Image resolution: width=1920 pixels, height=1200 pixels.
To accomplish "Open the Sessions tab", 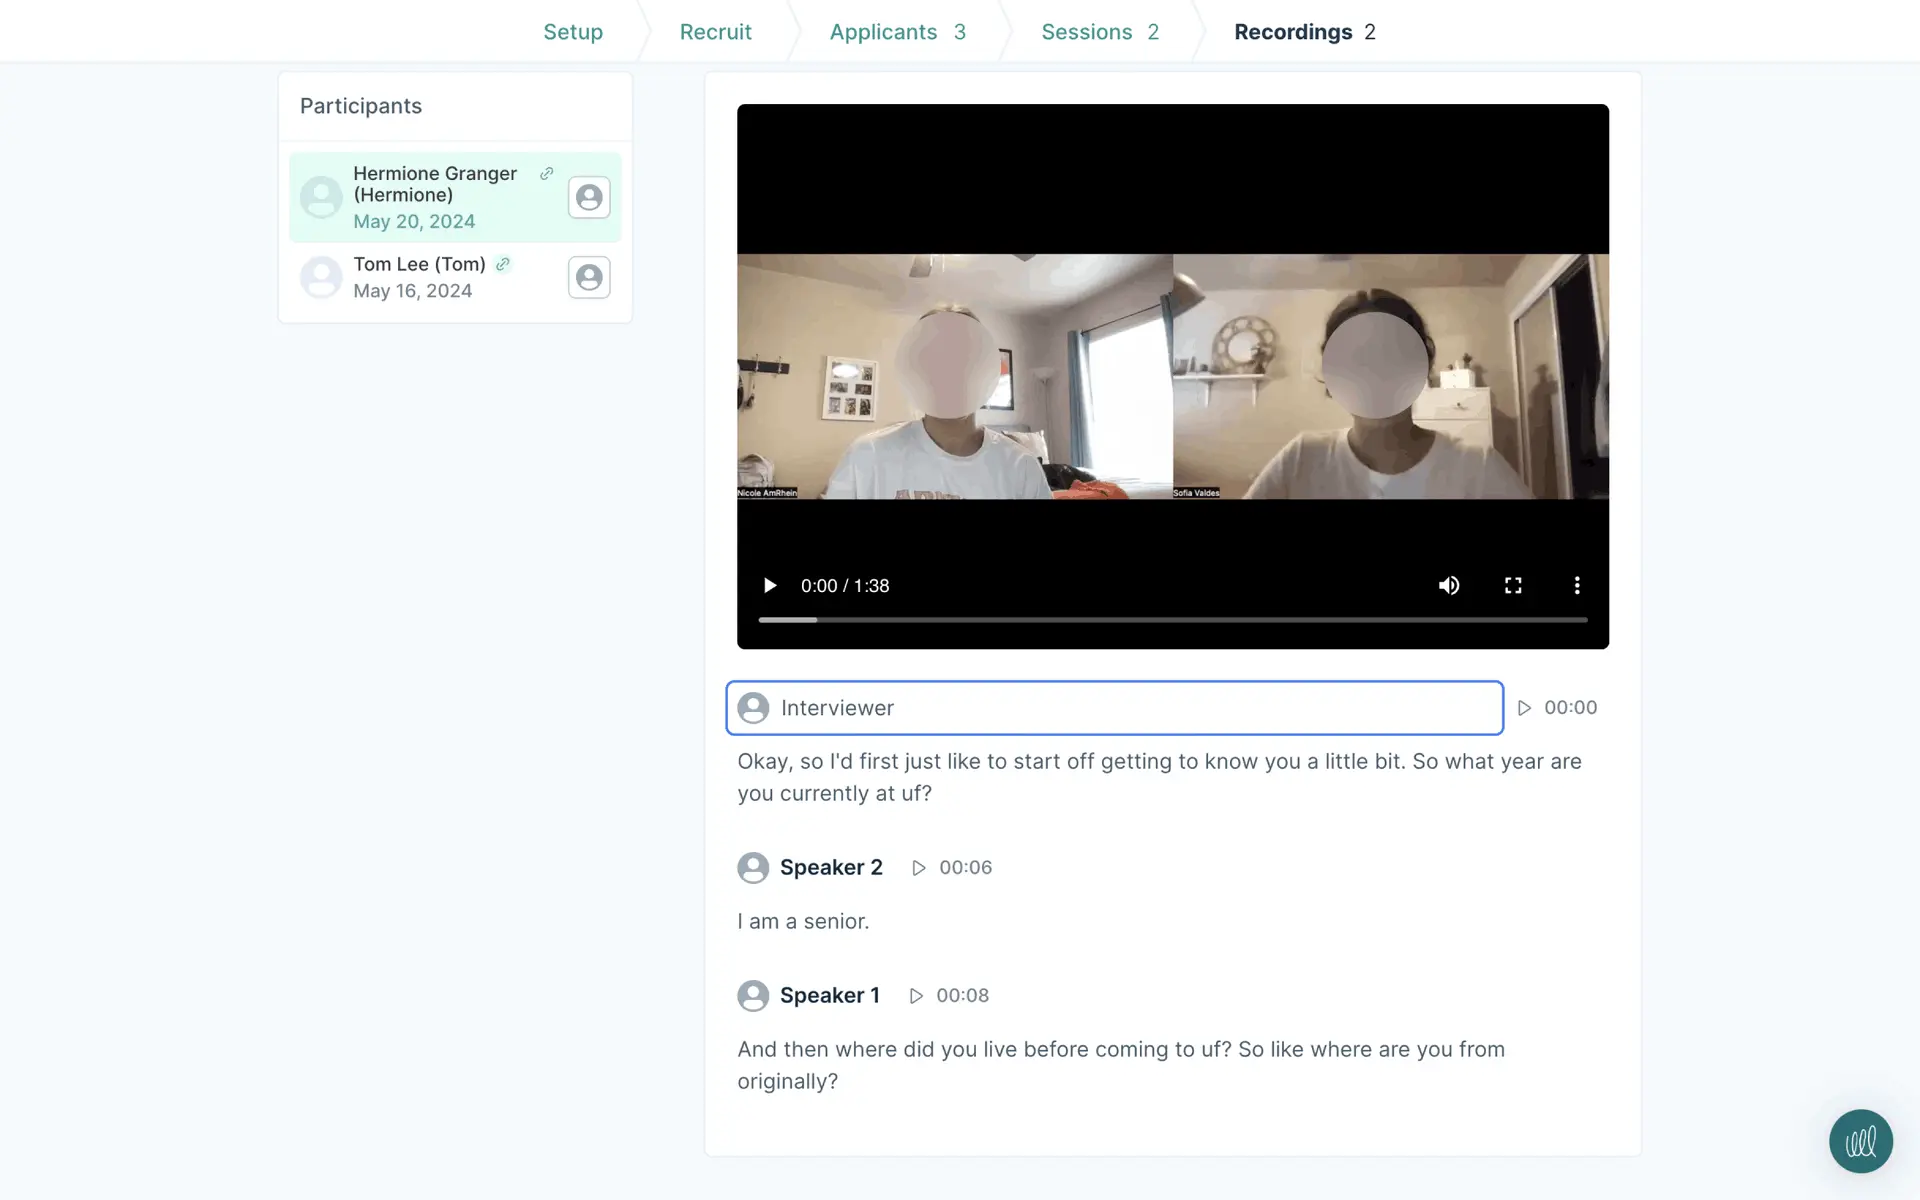I will pos(1099,32).
